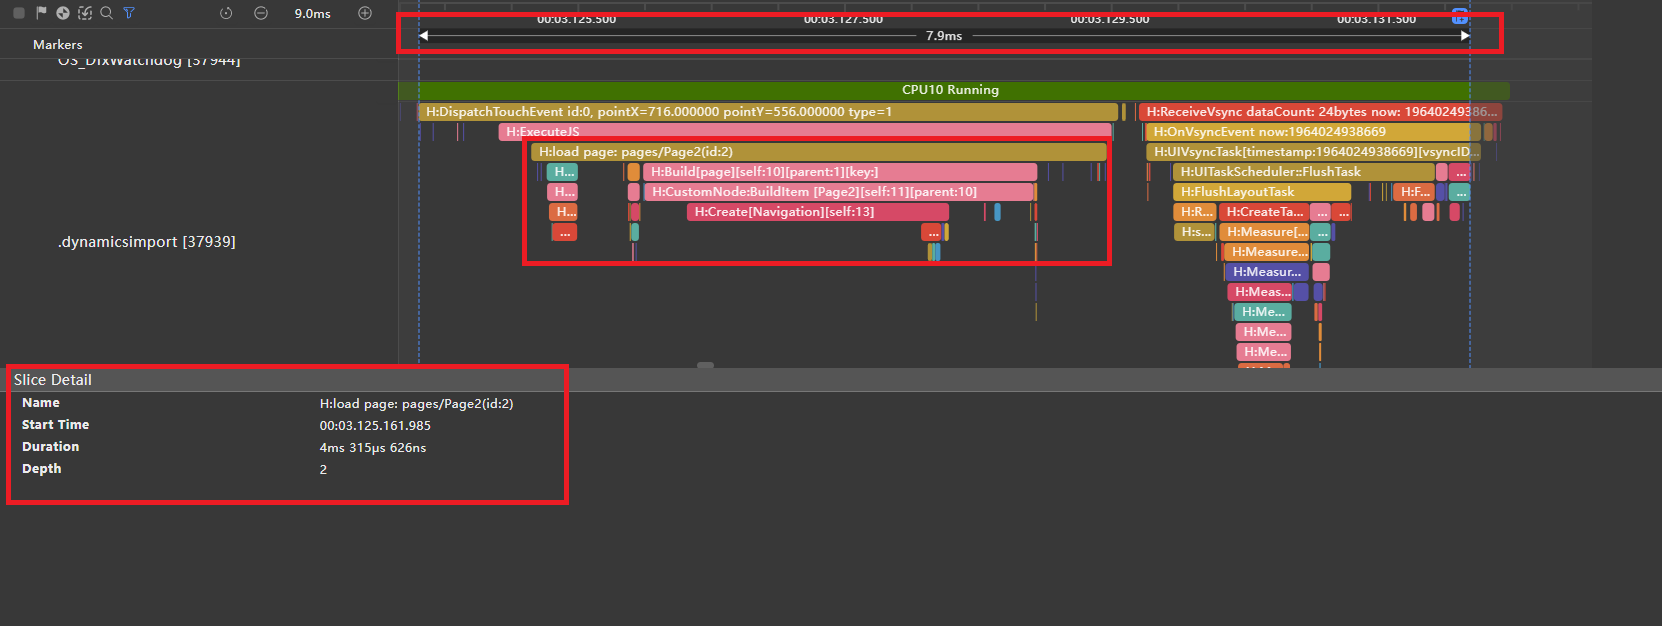This screenshot has height=626, width=1662.
Task: Select the H:CustomNode:BuildItem [Page2] slice
Action: [x=837, y=192]
